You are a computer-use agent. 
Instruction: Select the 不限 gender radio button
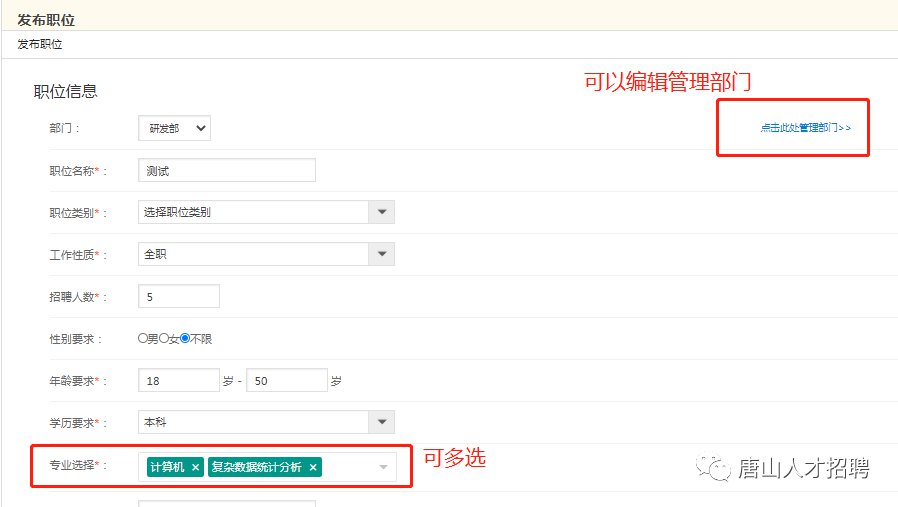tap(184, 338)
